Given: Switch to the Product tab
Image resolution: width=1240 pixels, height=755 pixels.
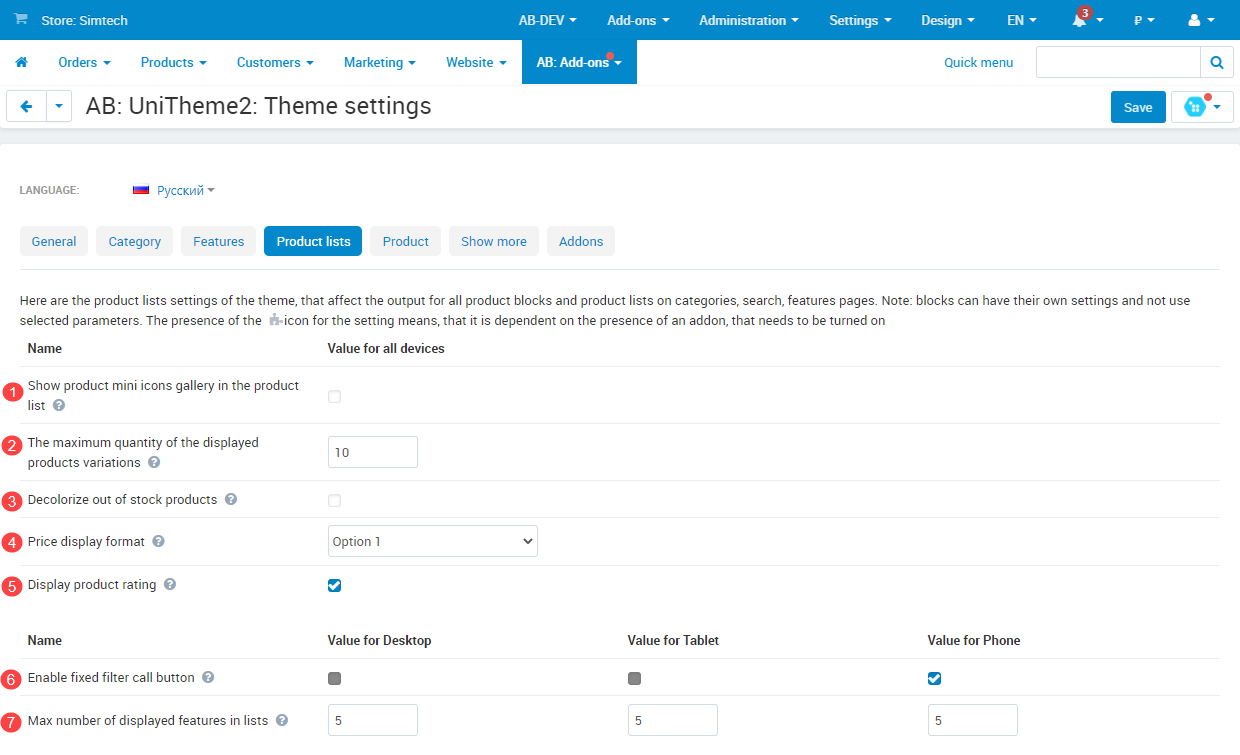Looking at the screenshot, I should click(405, 241).
